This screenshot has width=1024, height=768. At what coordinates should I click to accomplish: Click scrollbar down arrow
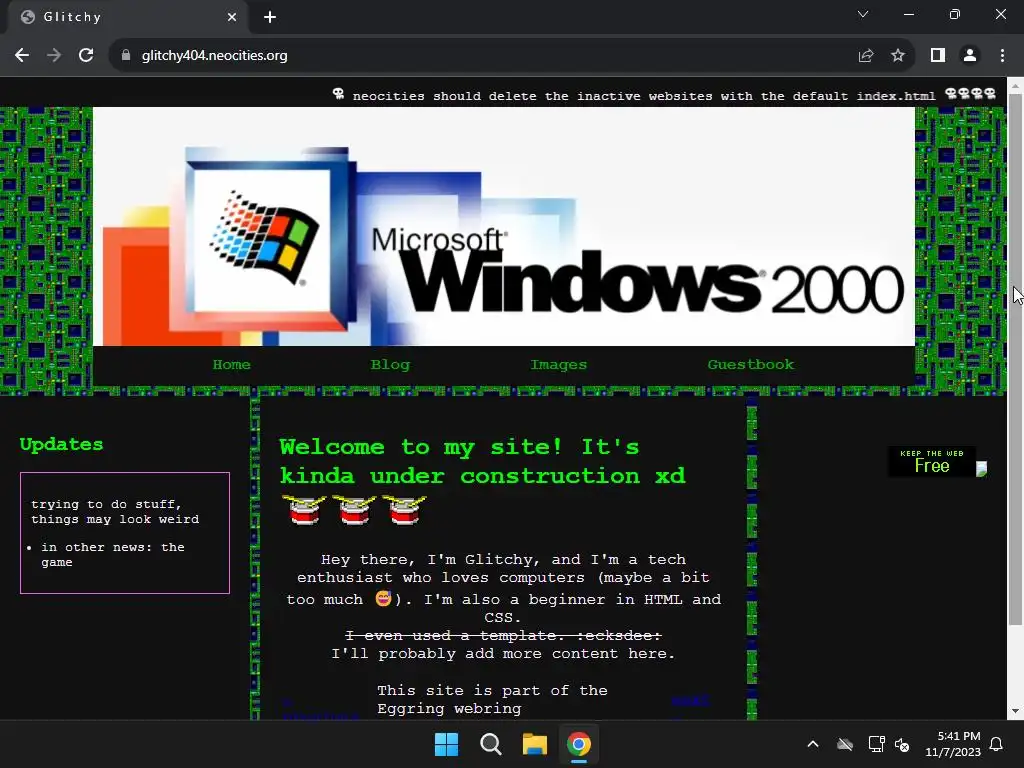click(x=1015, y=711)
